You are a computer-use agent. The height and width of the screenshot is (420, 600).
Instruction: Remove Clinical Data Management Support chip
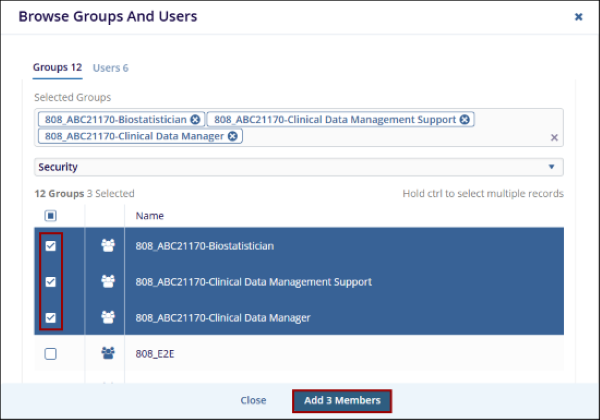pyautogui.click(x=464, y=119)
